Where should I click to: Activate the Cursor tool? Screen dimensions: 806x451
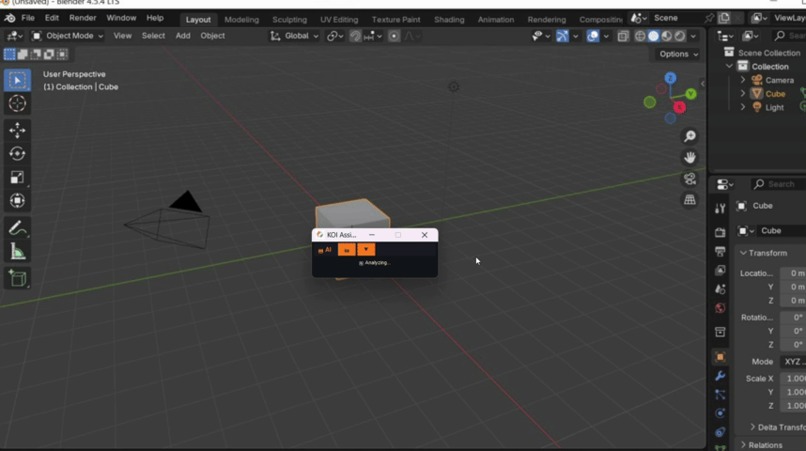click(17, 103)
